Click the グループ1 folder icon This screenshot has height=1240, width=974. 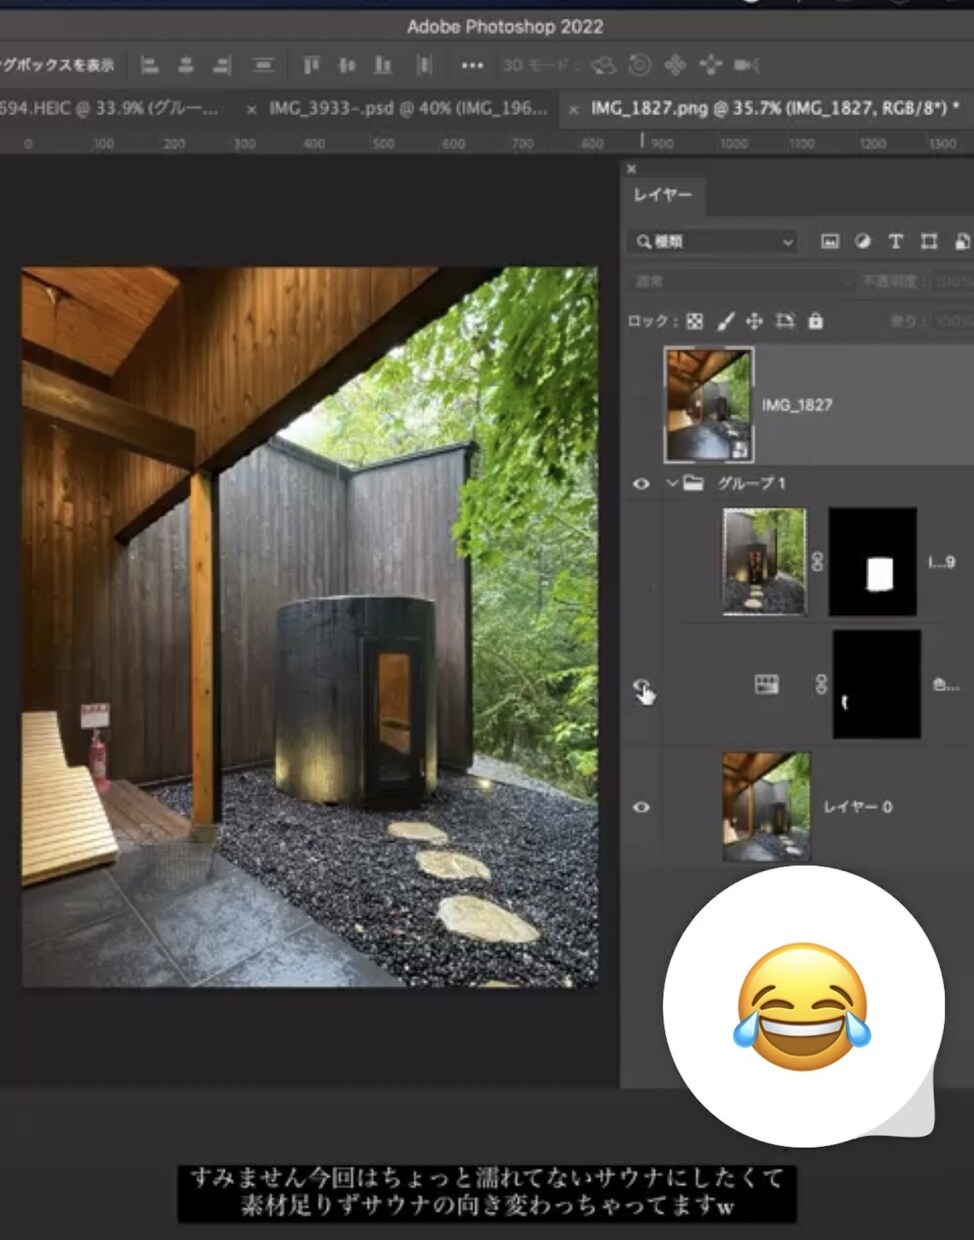(693, 483)
